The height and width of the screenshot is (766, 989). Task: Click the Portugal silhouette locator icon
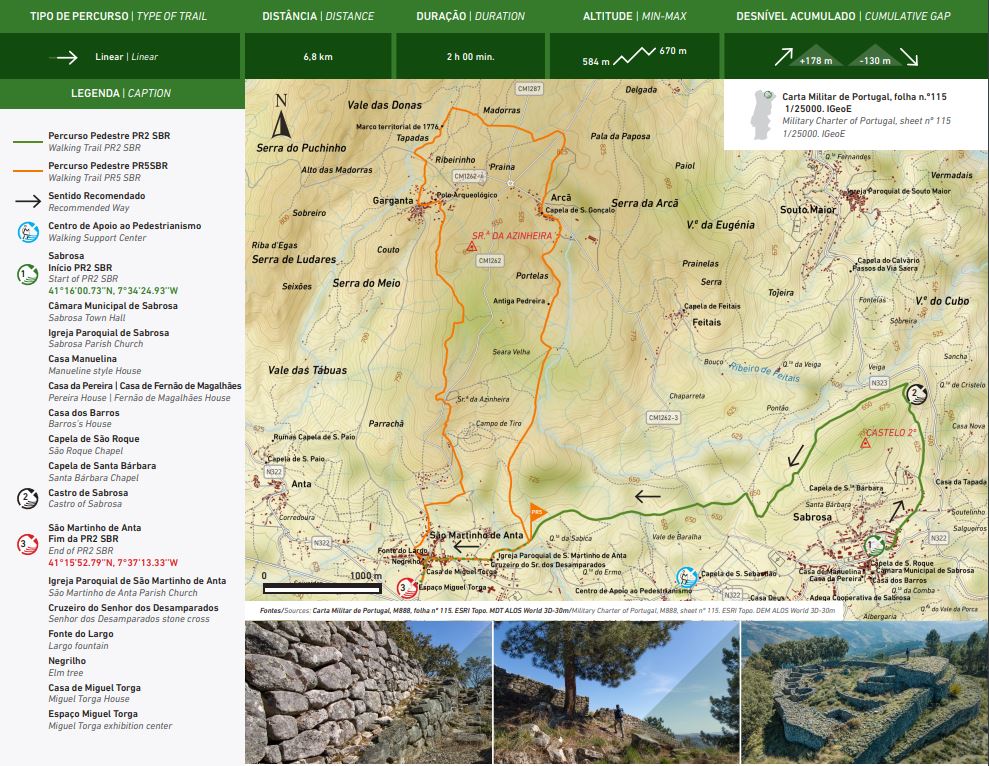tap(761, 112)
